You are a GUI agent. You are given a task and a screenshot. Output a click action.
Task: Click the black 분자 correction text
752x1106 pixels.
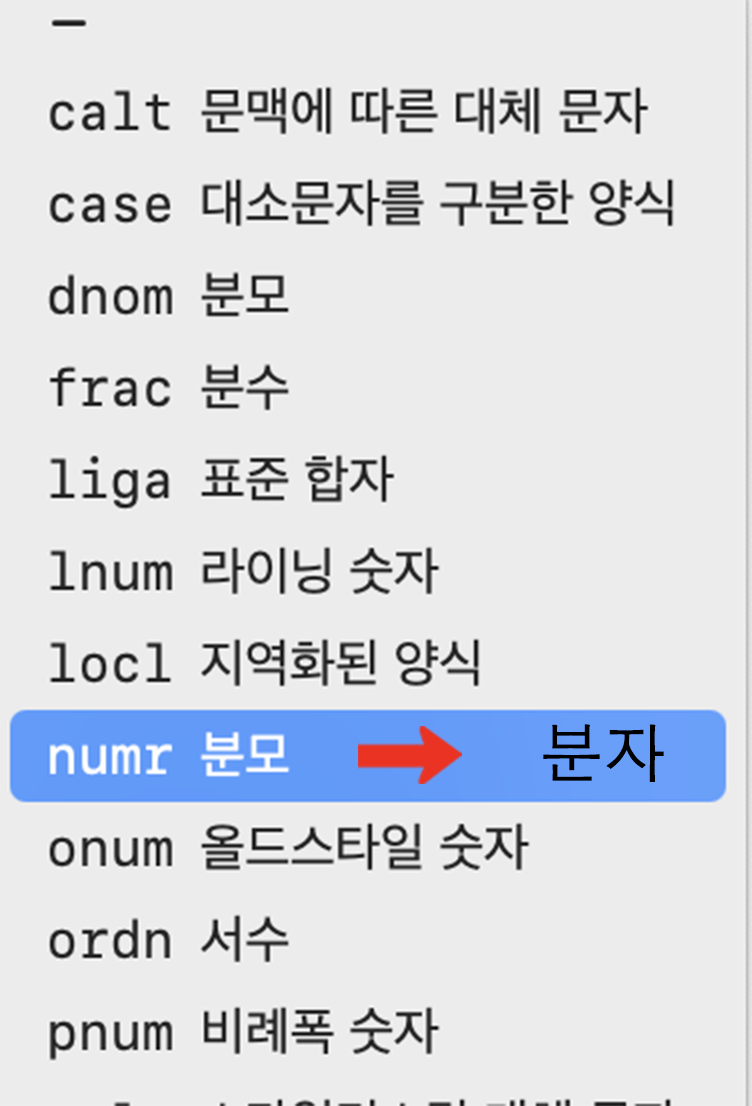coord(603,753)
